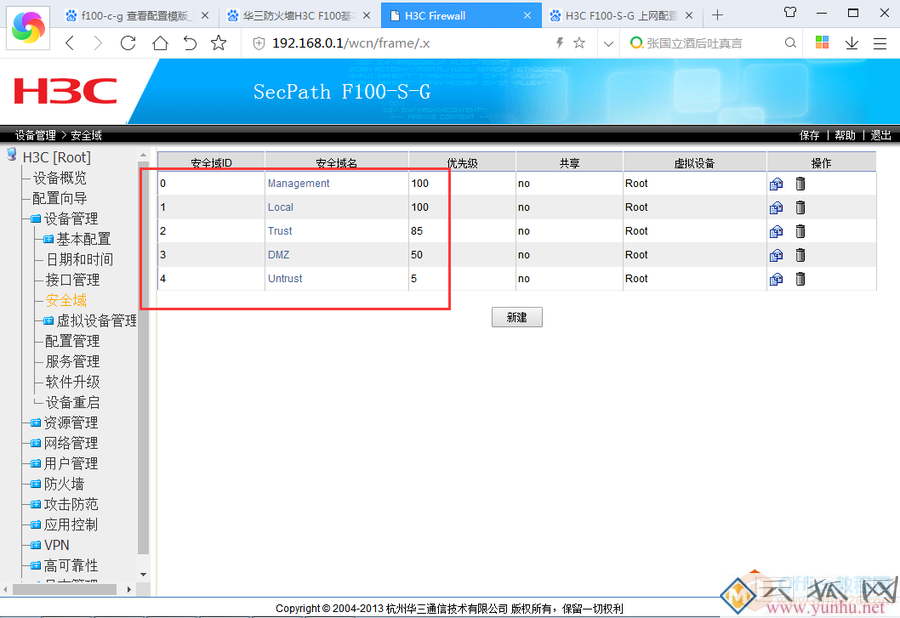The height and width of the screenshot is (618, 900).
Task: Reload the page with browser refresh icon
Action: pos(128,43)
